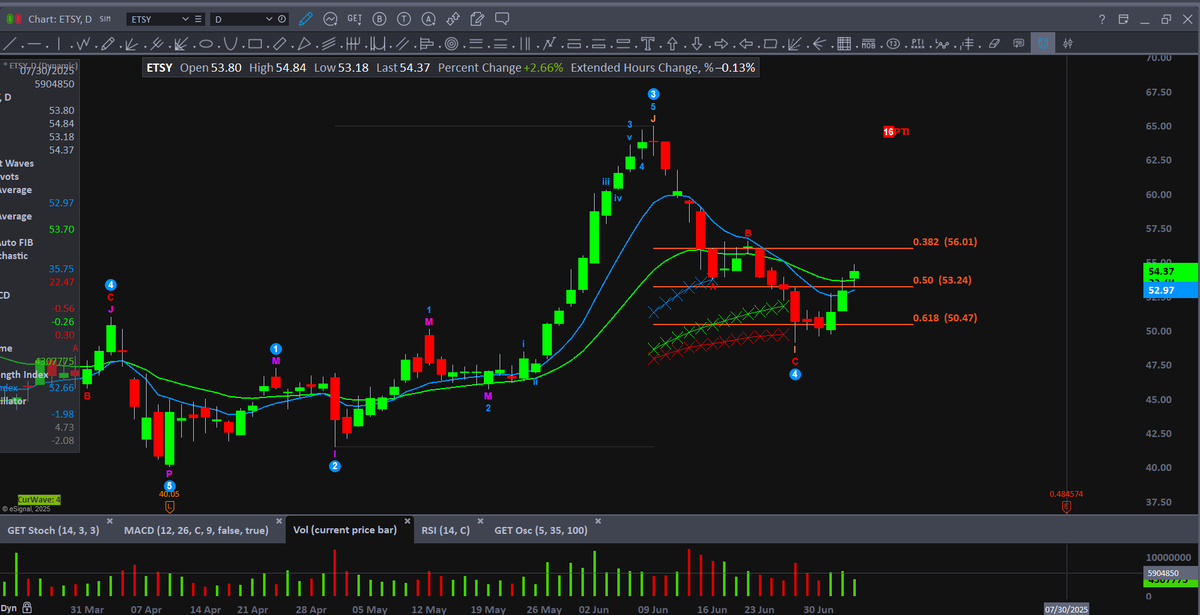1200x615 pixels.
Task: Click the circled B button
Action: coord(379,19)
